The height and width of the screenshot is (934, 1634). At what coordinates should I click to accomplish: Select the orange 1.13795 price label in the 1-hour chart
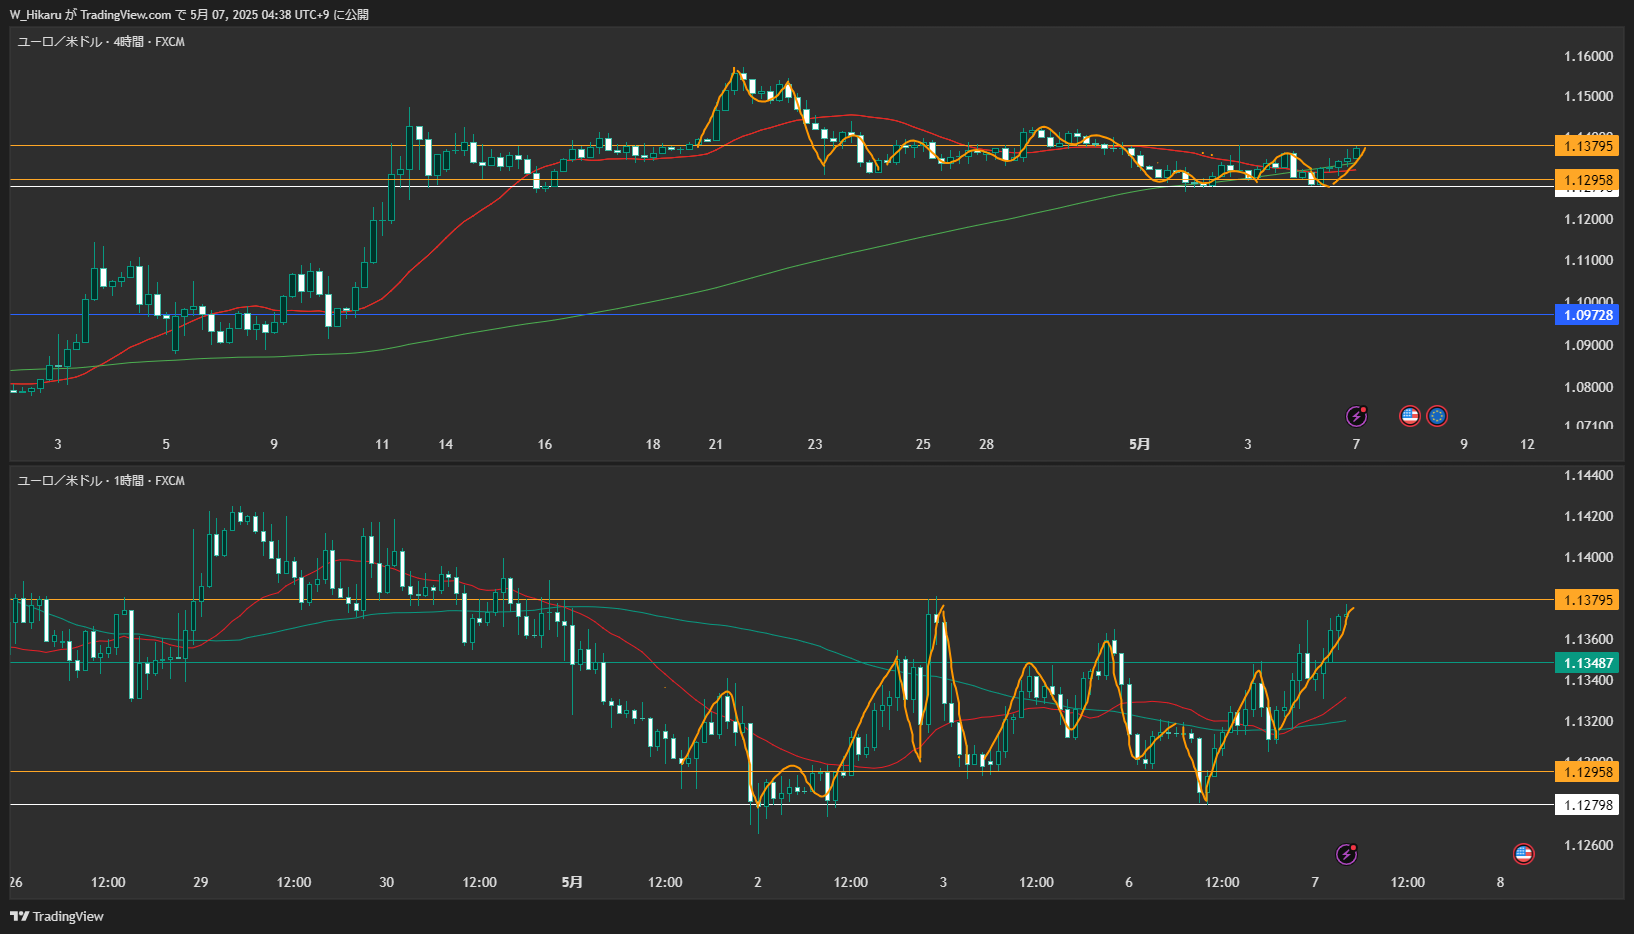(1587, 600)
